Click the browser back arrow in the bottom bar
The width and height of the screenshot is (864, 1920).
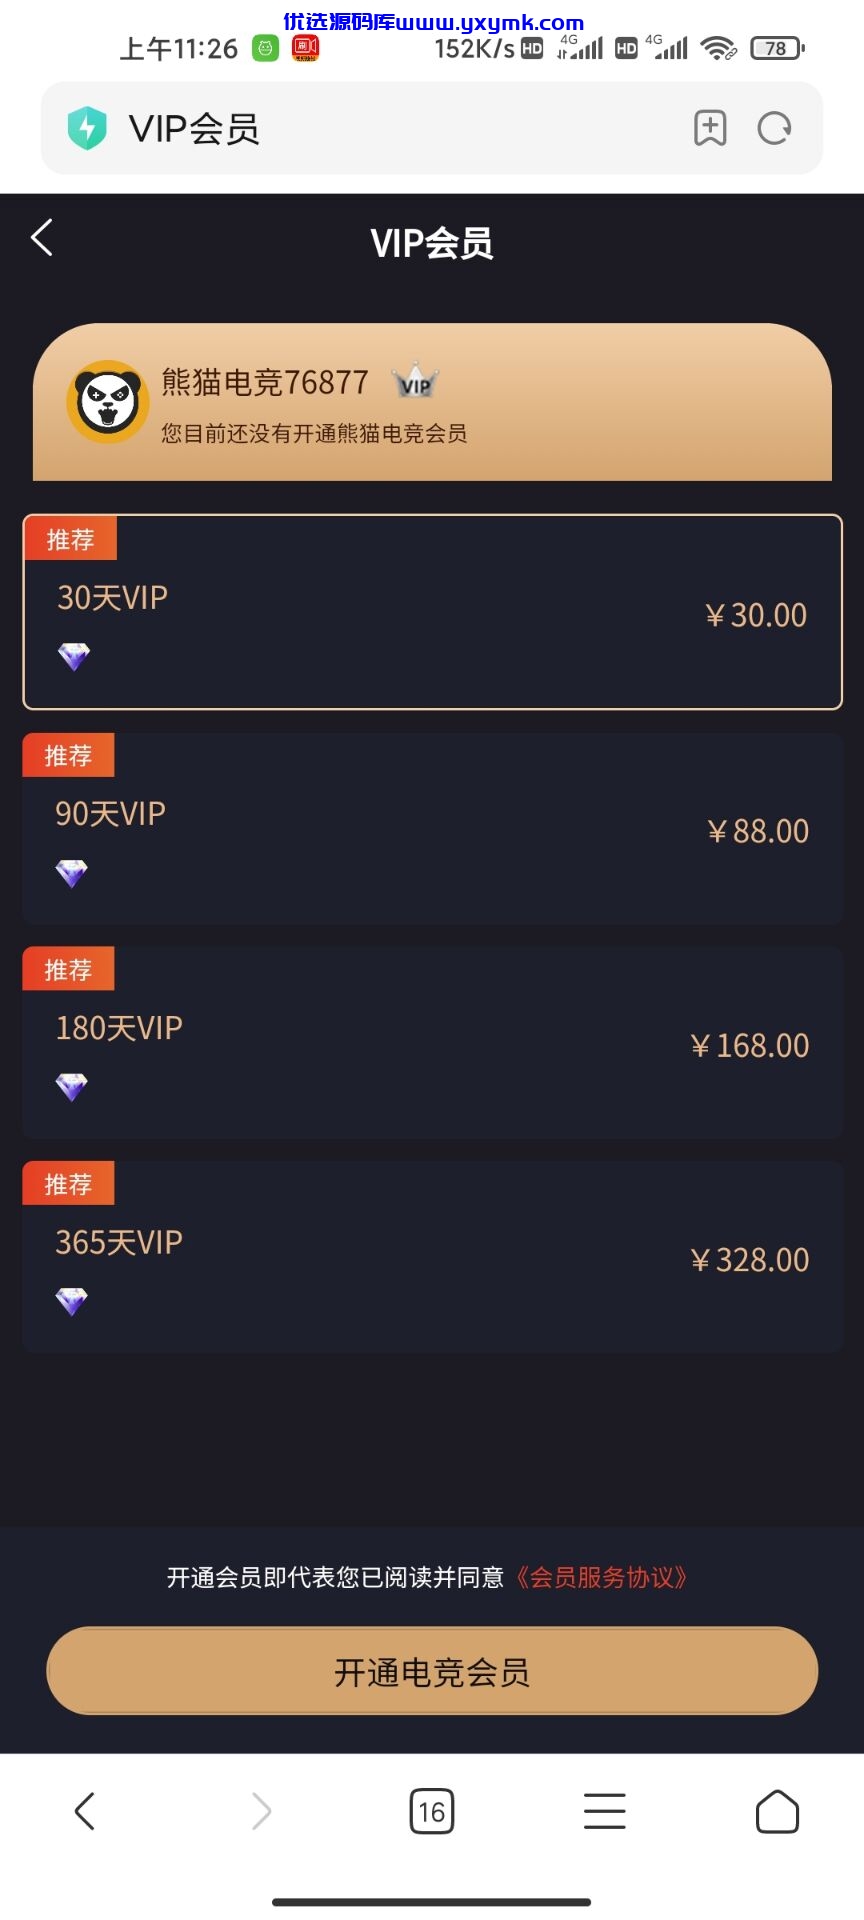pyautogui.click(x=85, y=1811)
